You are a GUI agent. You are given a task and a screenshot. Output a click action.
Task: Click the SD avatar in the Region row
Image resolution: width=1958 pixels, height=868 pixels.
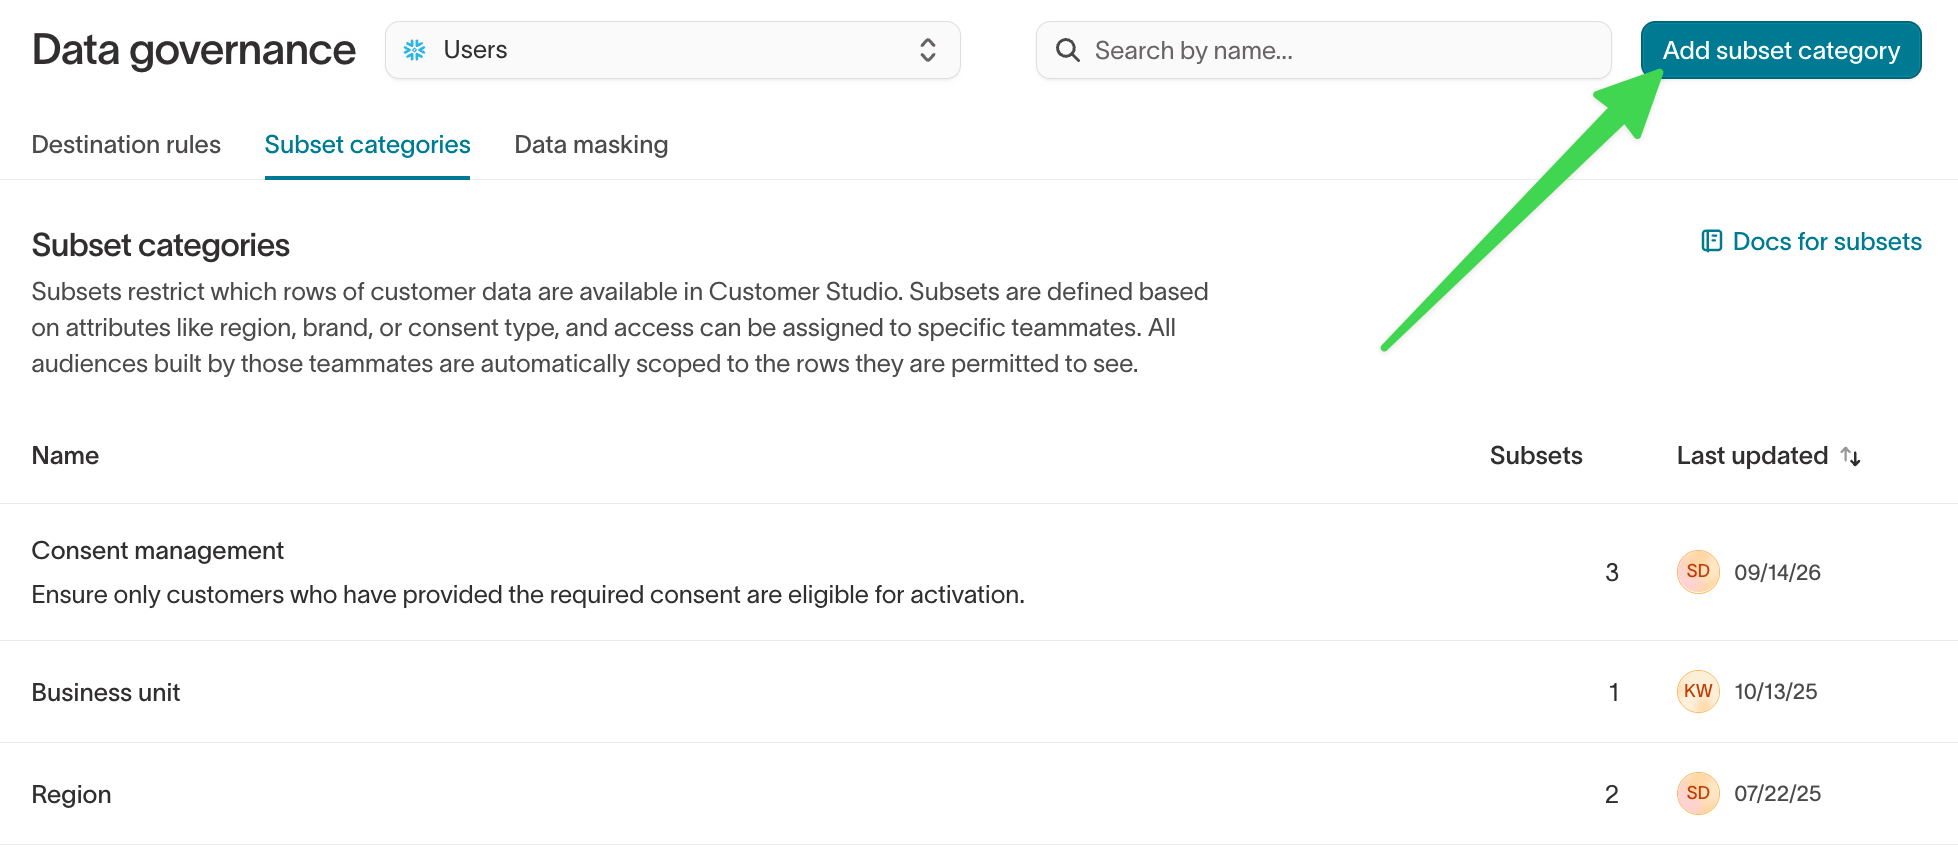click(1698, 794)
